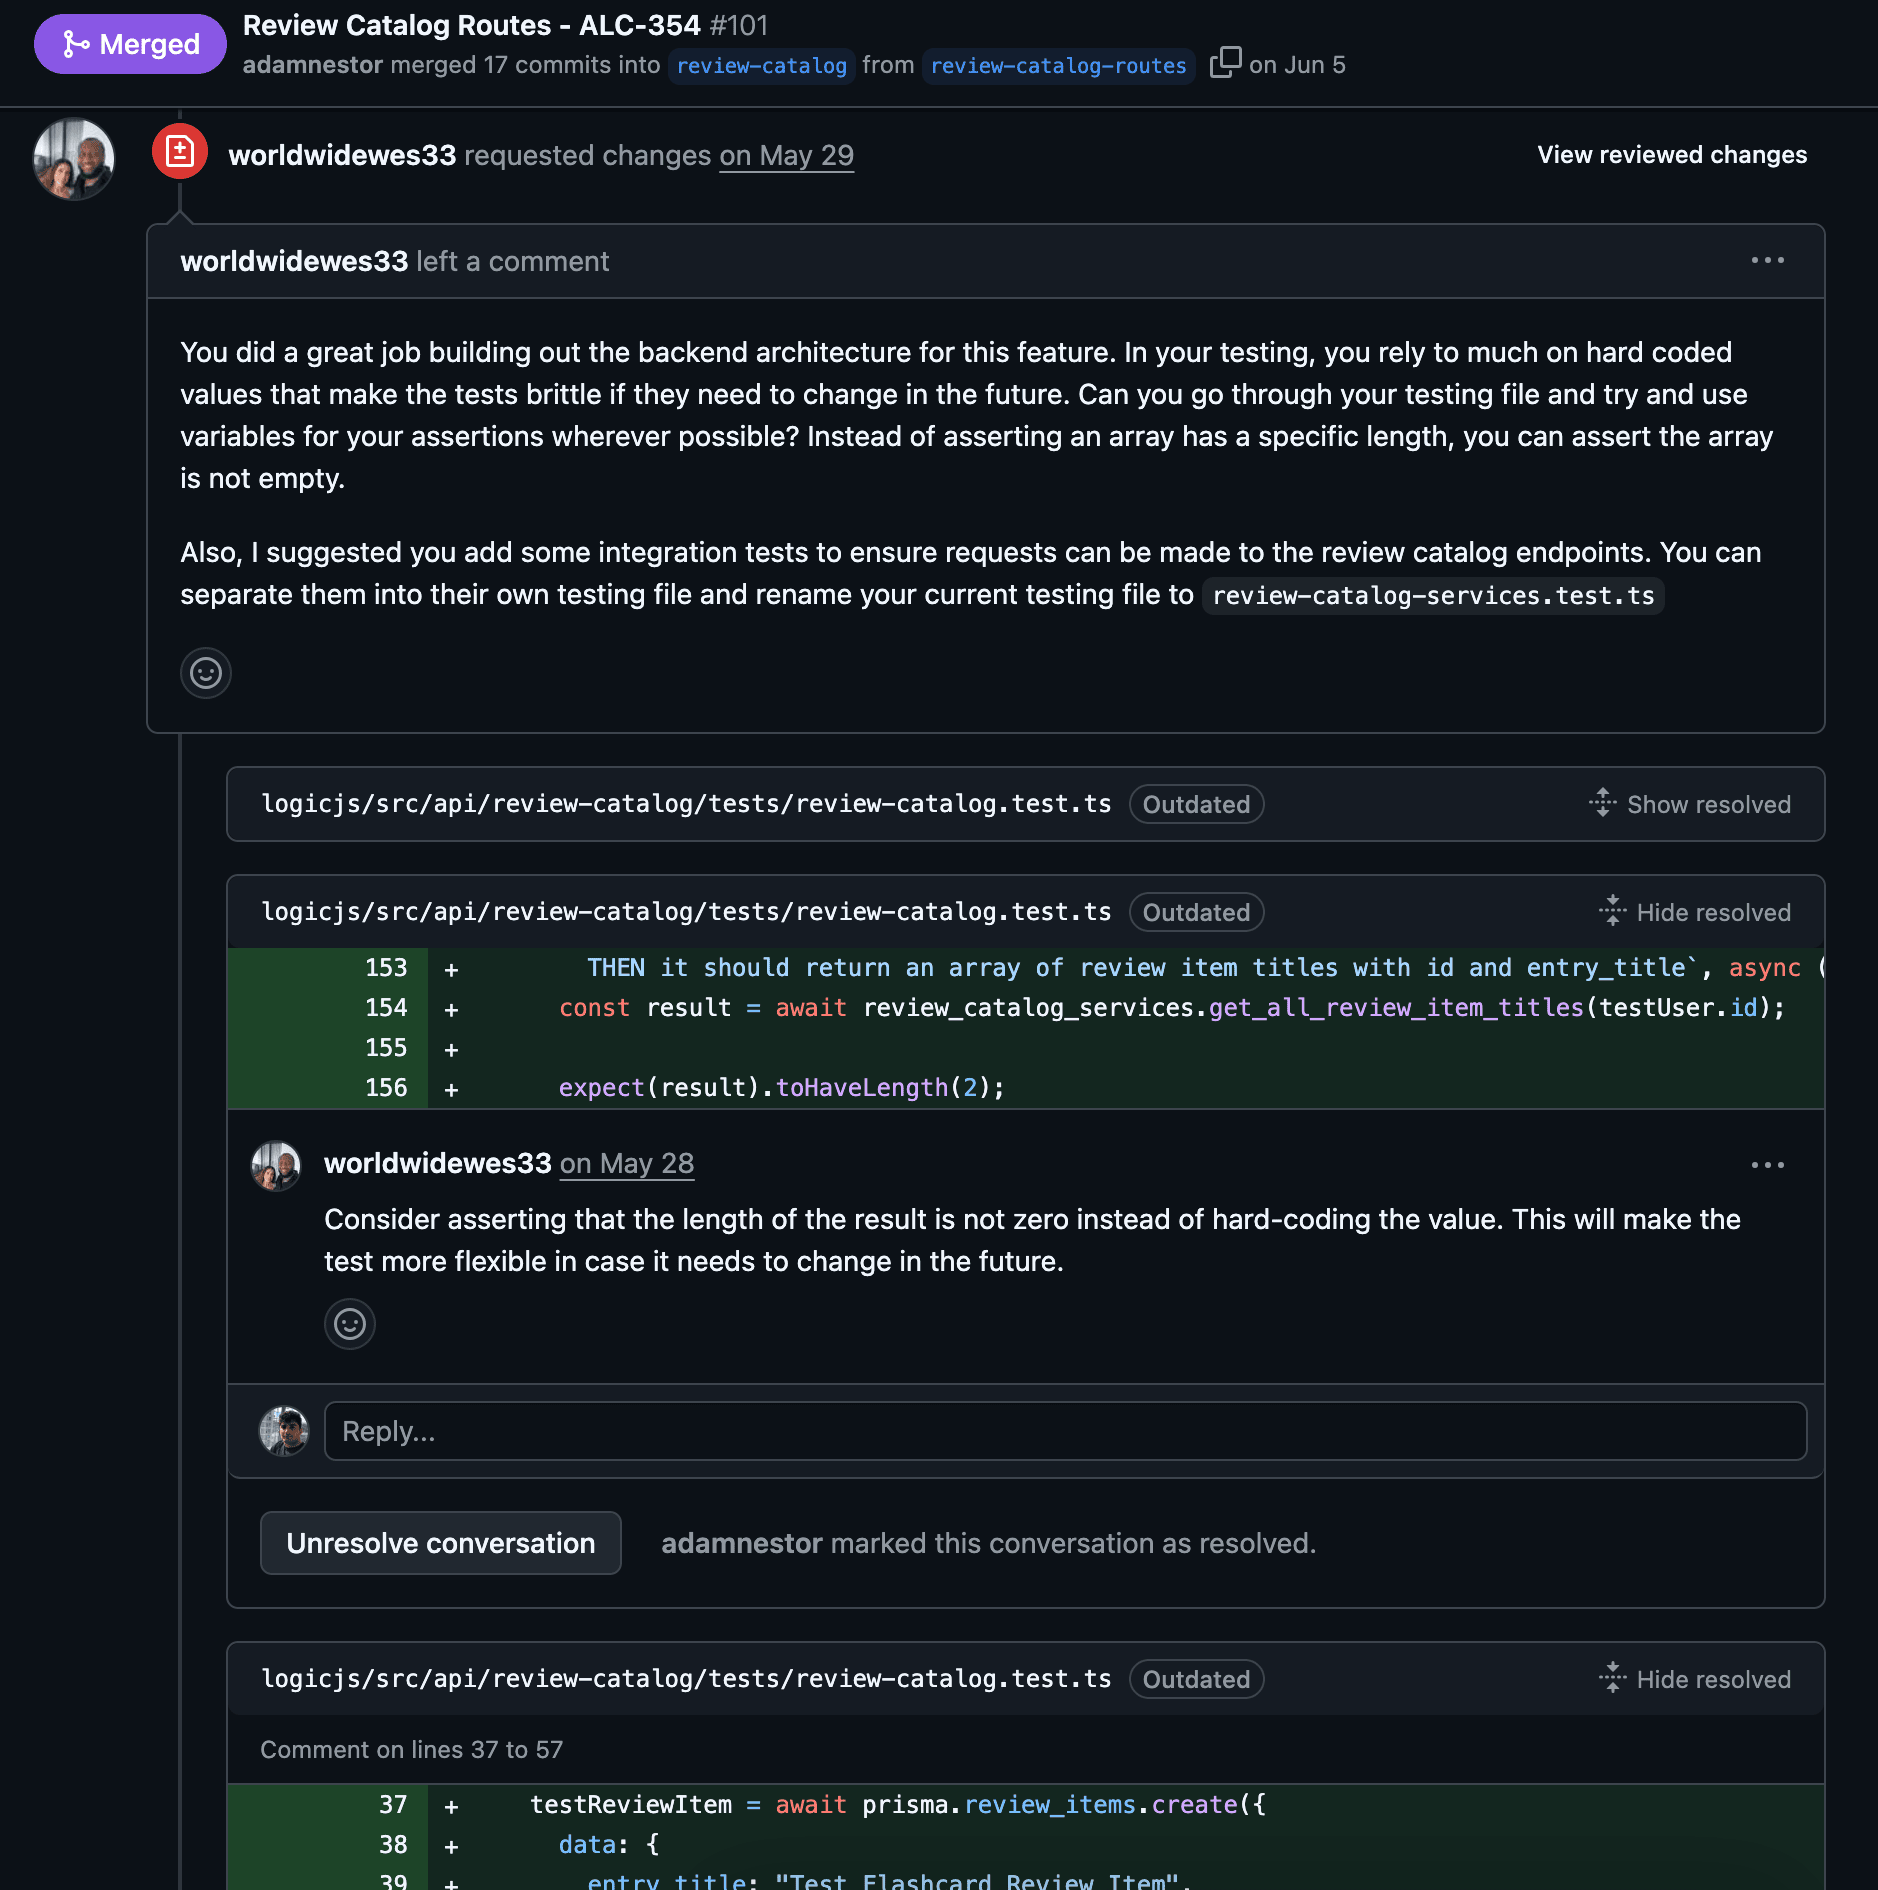This screenshot has height=1890, width=1878.
Task: Open the review-catalog base branch link
Action: point(761,66)
